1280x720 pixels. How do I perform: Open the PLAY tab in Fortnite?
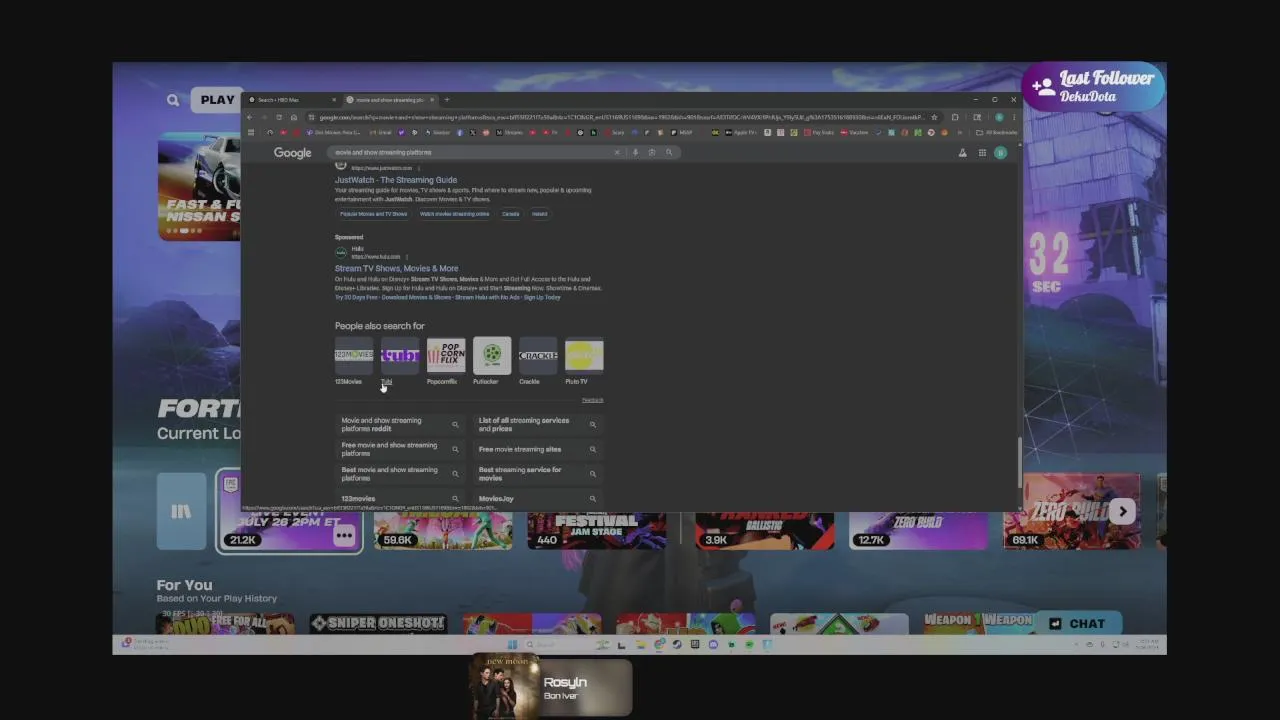[x=217, y=100]
